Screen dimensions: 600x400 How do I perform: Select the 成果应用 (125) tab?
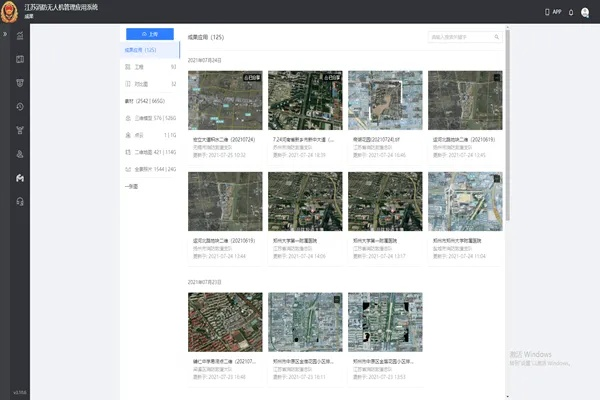click(142, 49)
